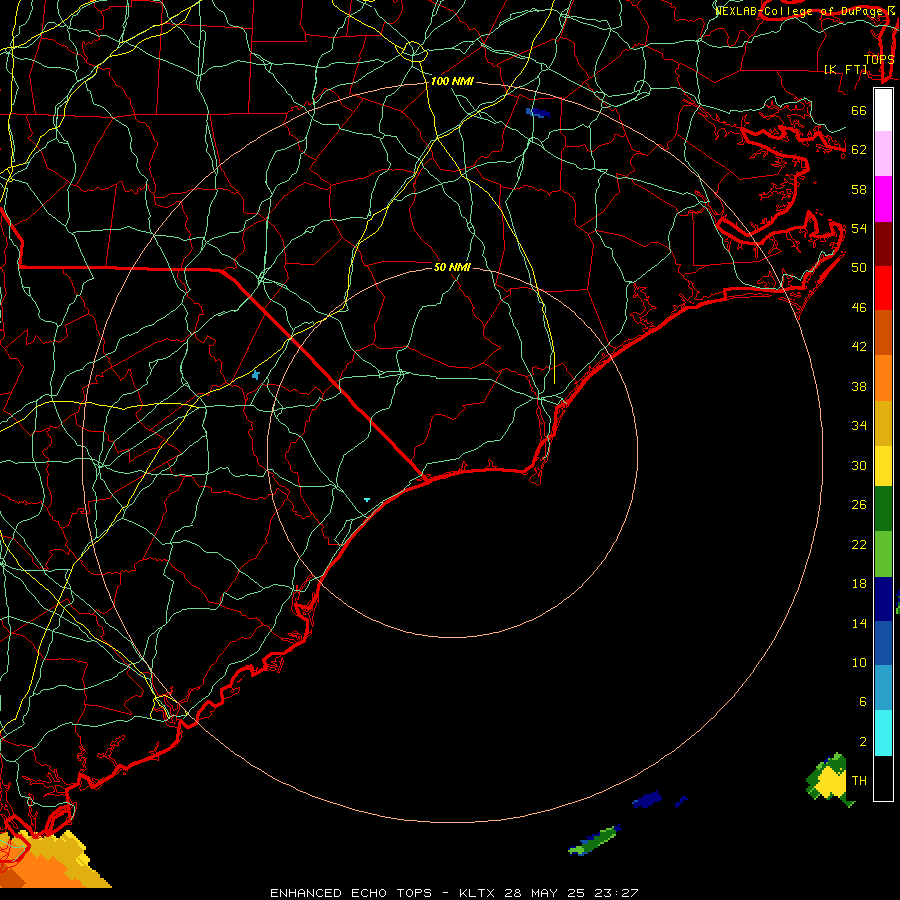Click the small blue echo under the 100 NMI label
The height and width of the screenshot is (900, 900).
coord(537,112)
